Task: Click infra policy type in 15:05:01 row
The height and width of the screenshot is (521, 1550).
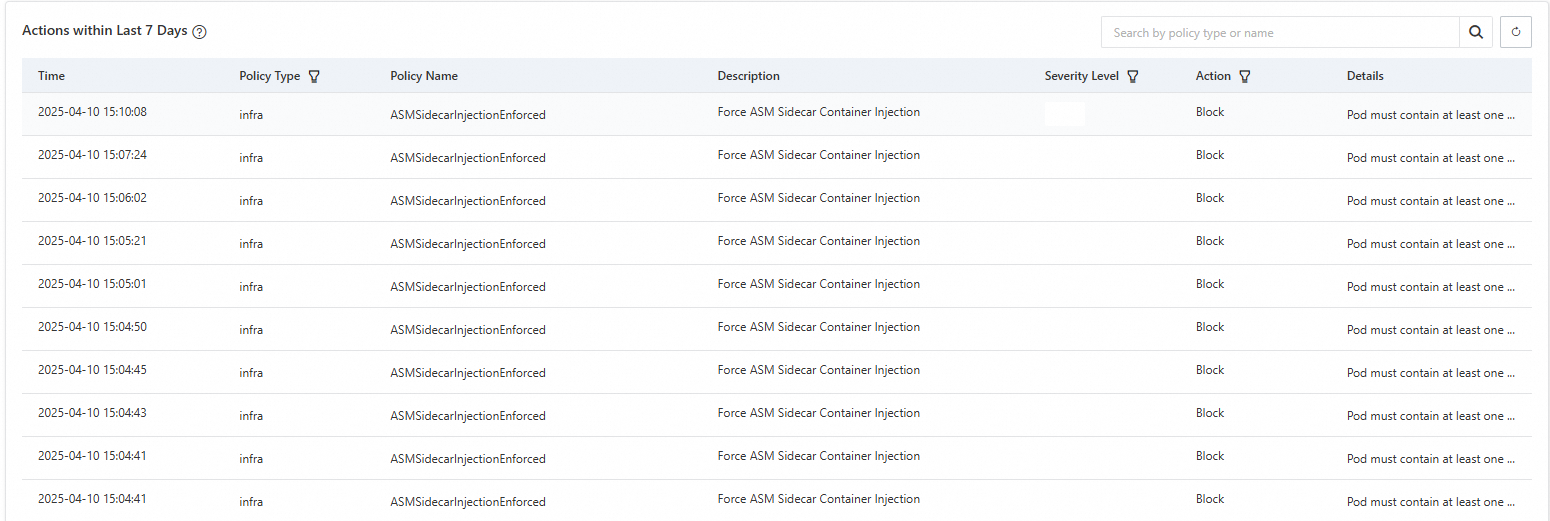Action: coord(251,287)
